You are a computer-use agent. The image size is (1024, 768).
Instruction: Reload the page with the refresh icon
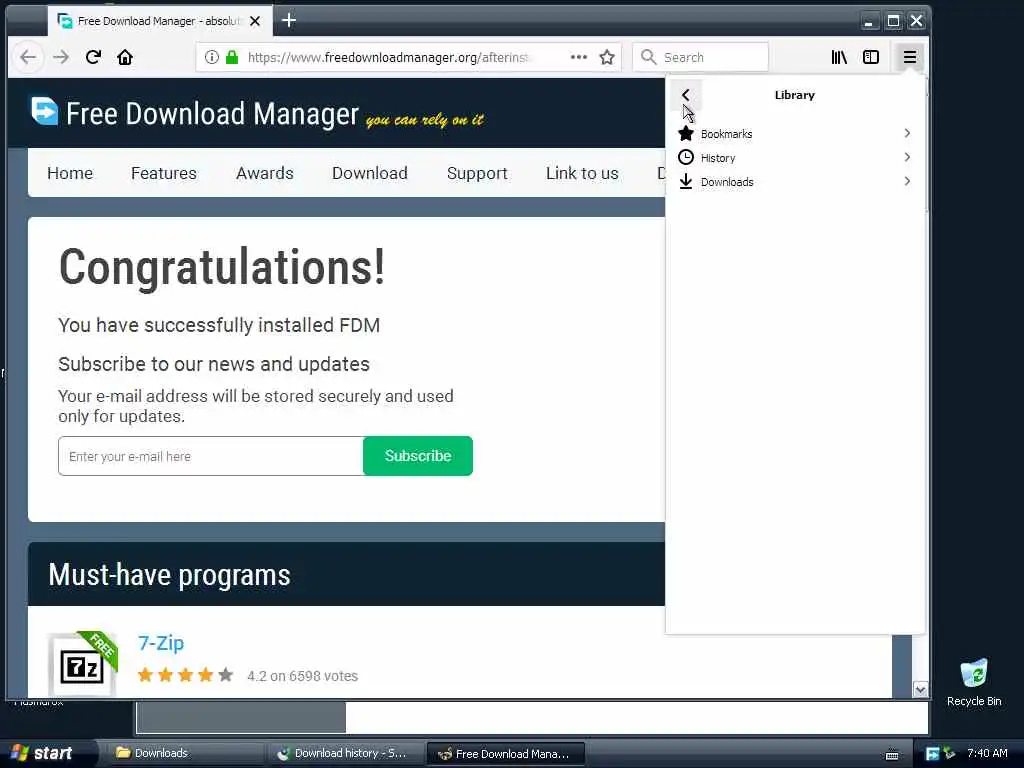93,57
